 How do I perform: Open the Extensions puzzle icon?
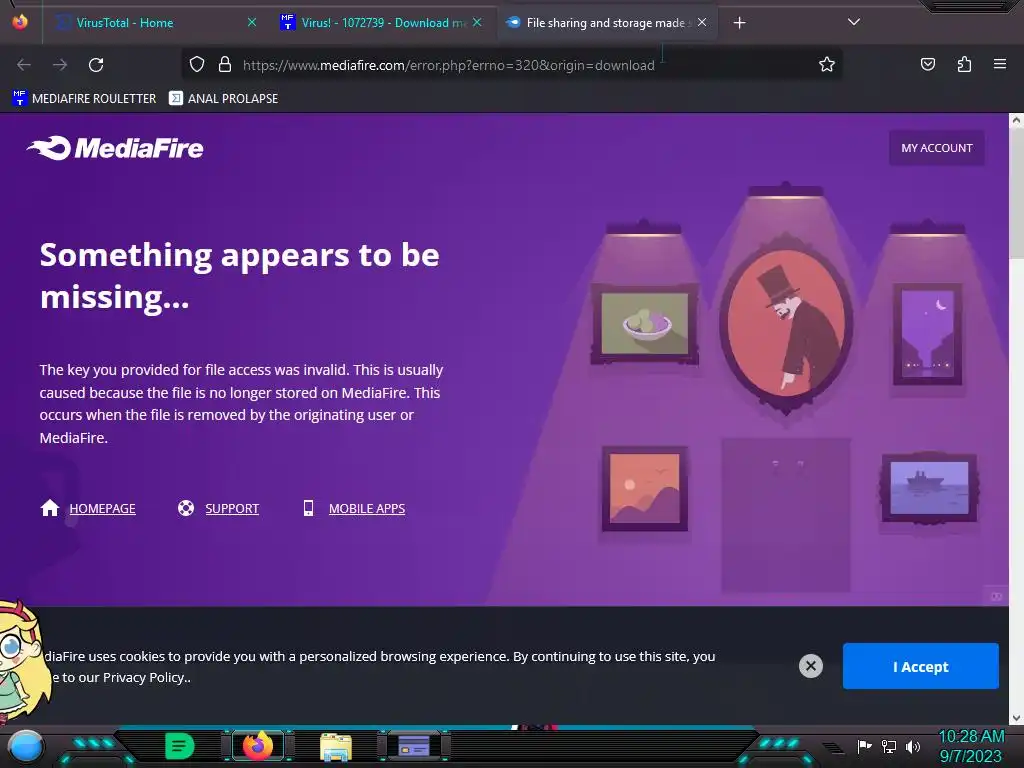coord(964,64)
